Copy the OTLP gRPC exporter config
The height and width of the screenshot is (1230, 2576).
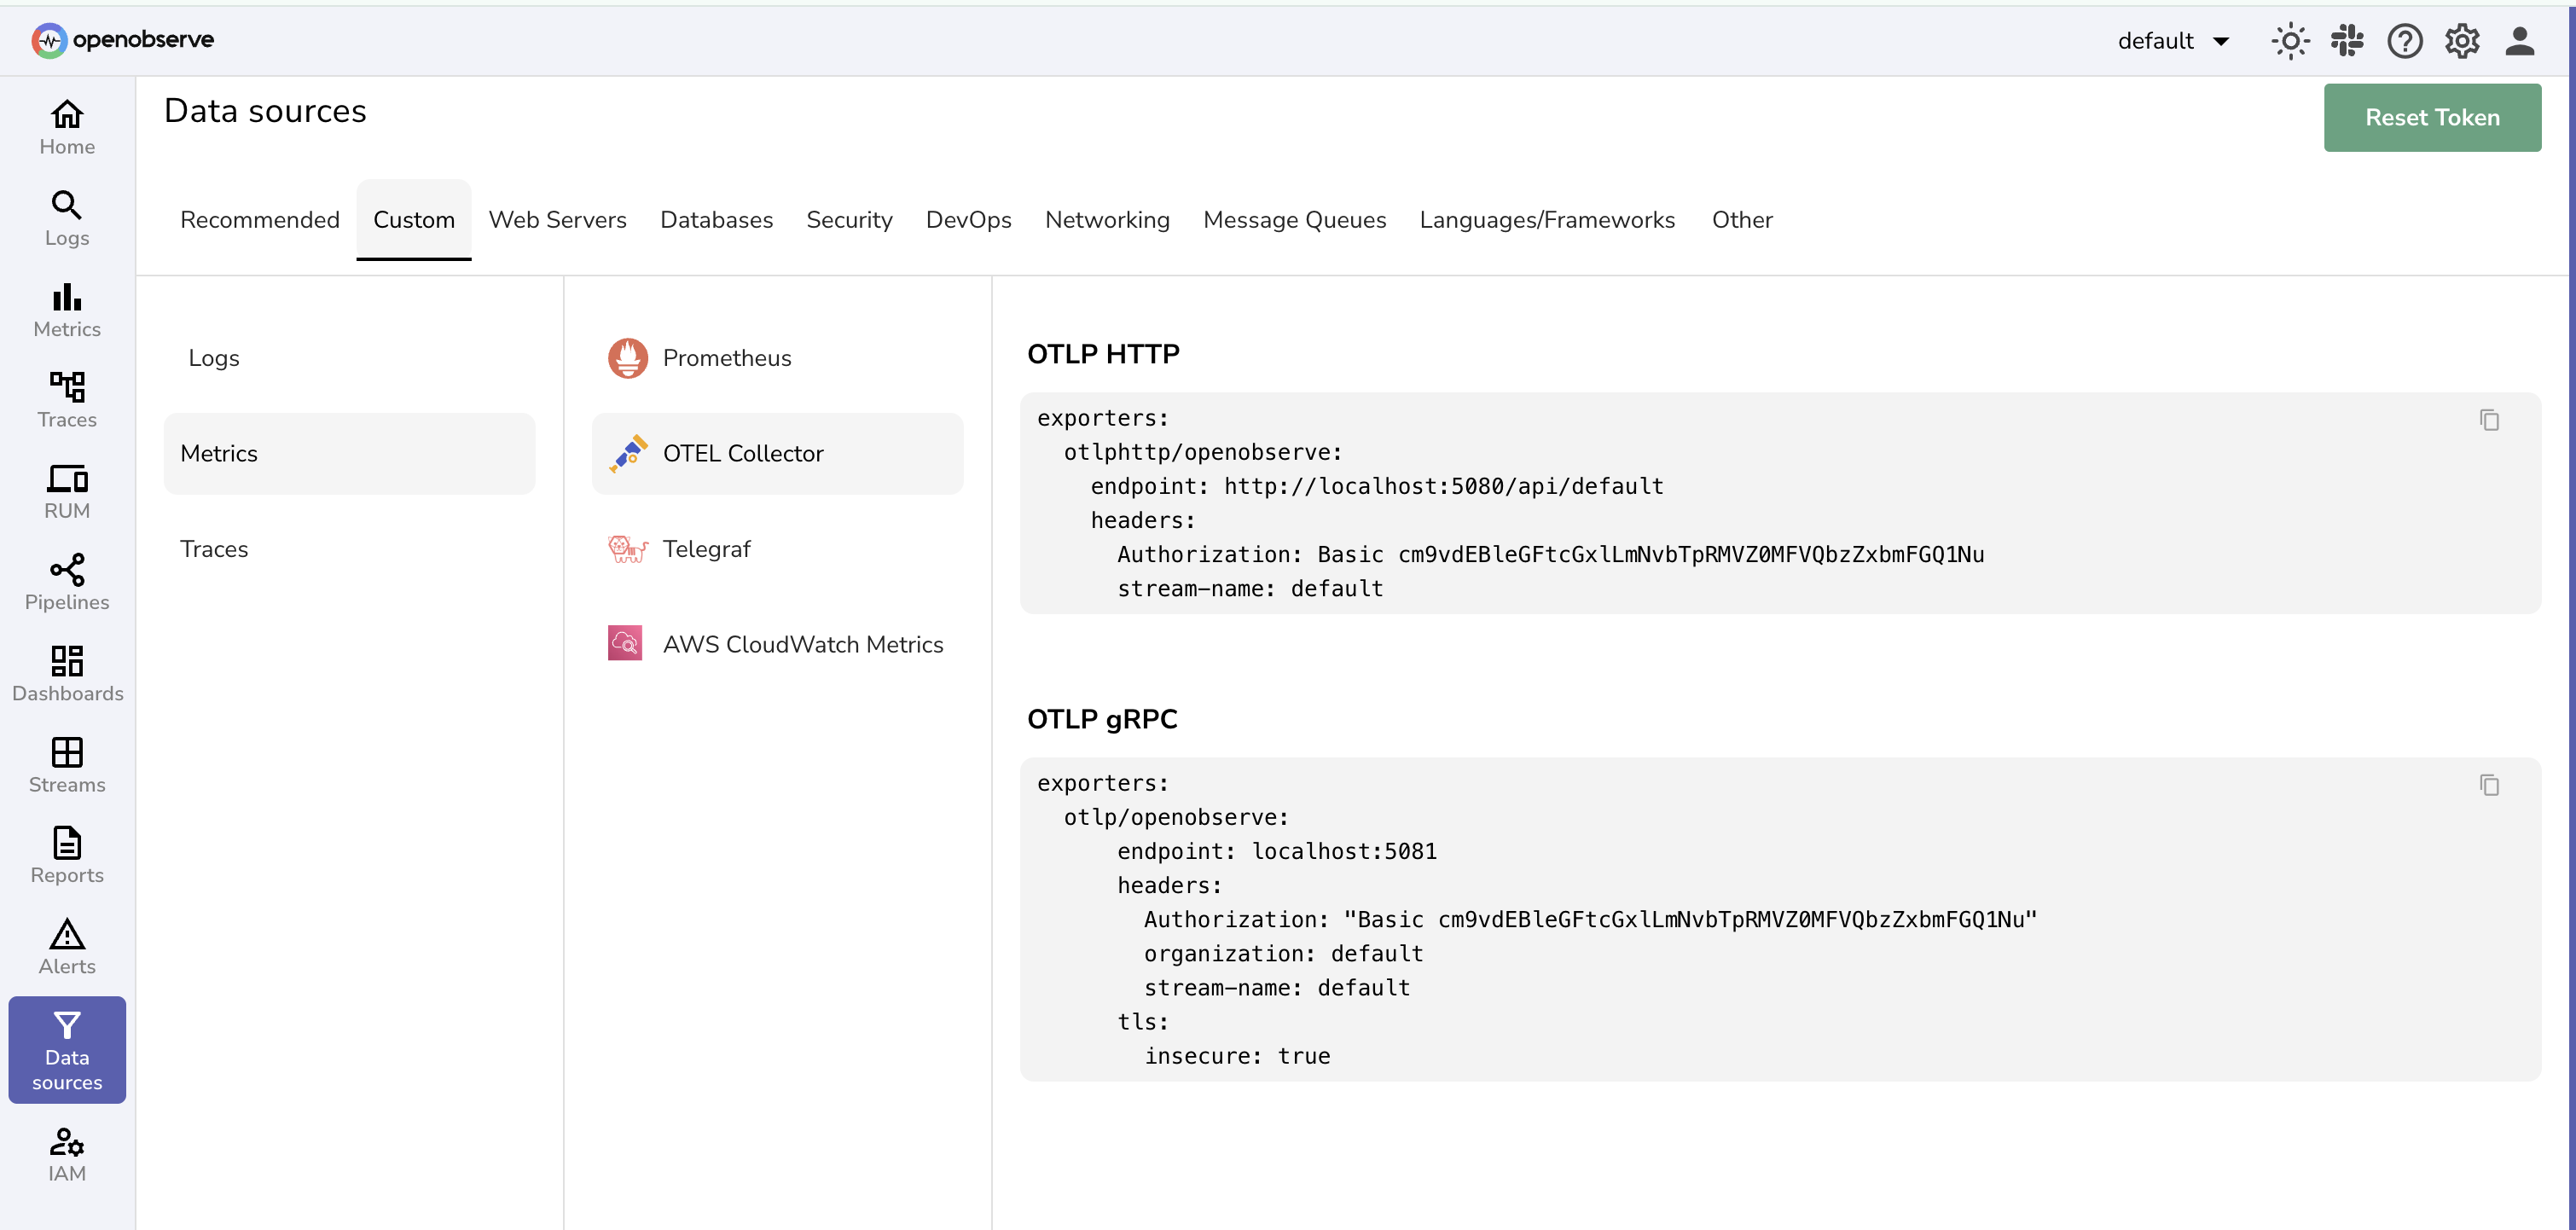[2489, 785]
